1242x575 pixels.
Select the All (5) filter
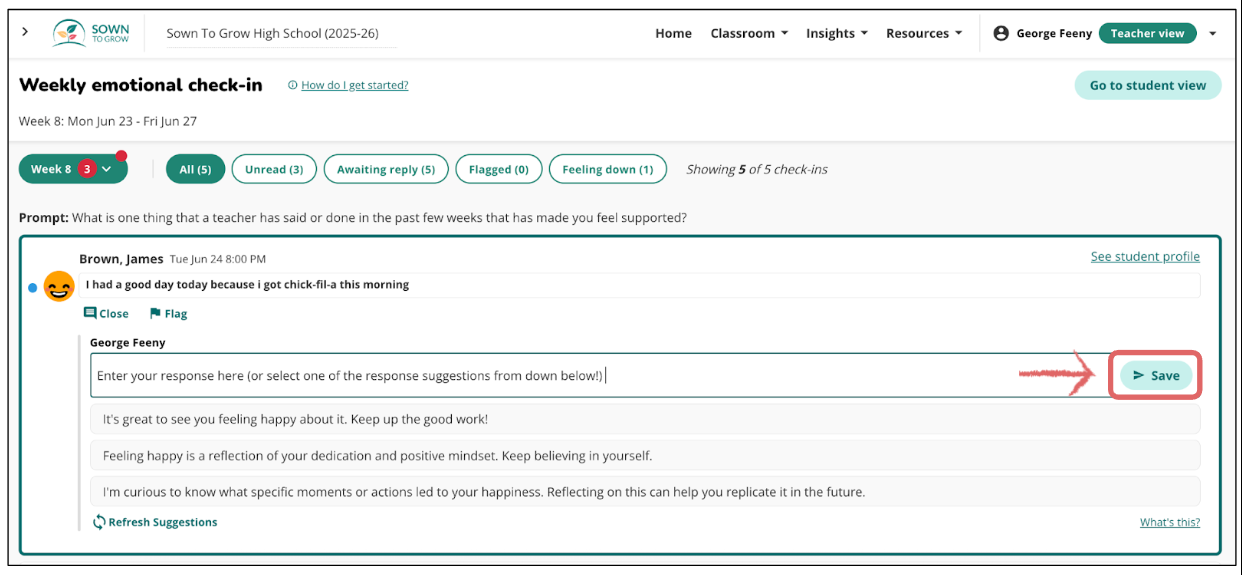point(195,169)
